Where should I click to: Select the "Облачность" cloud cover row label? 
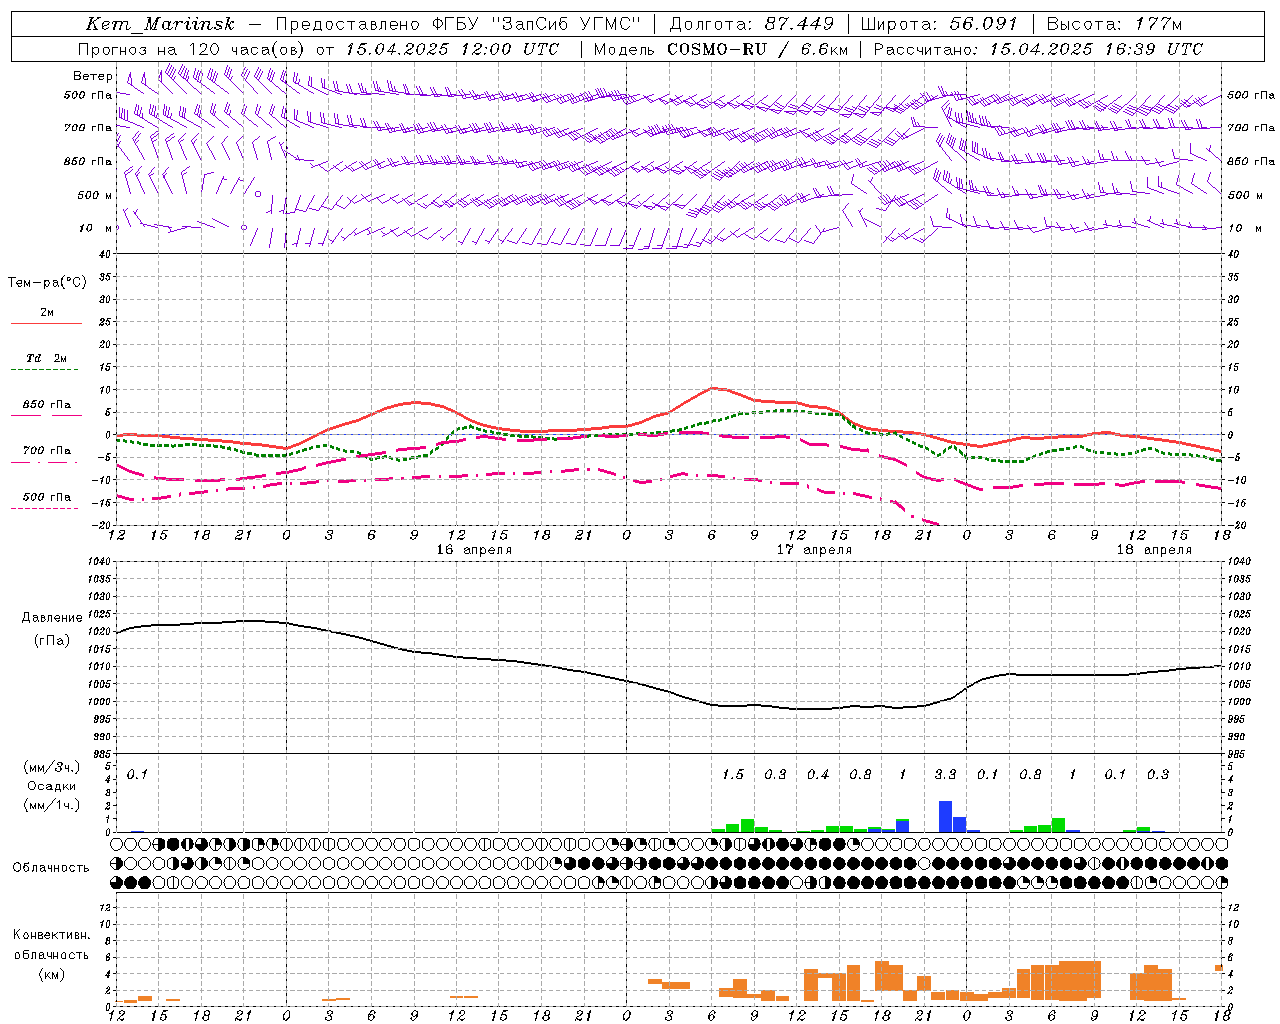point(51,868)
